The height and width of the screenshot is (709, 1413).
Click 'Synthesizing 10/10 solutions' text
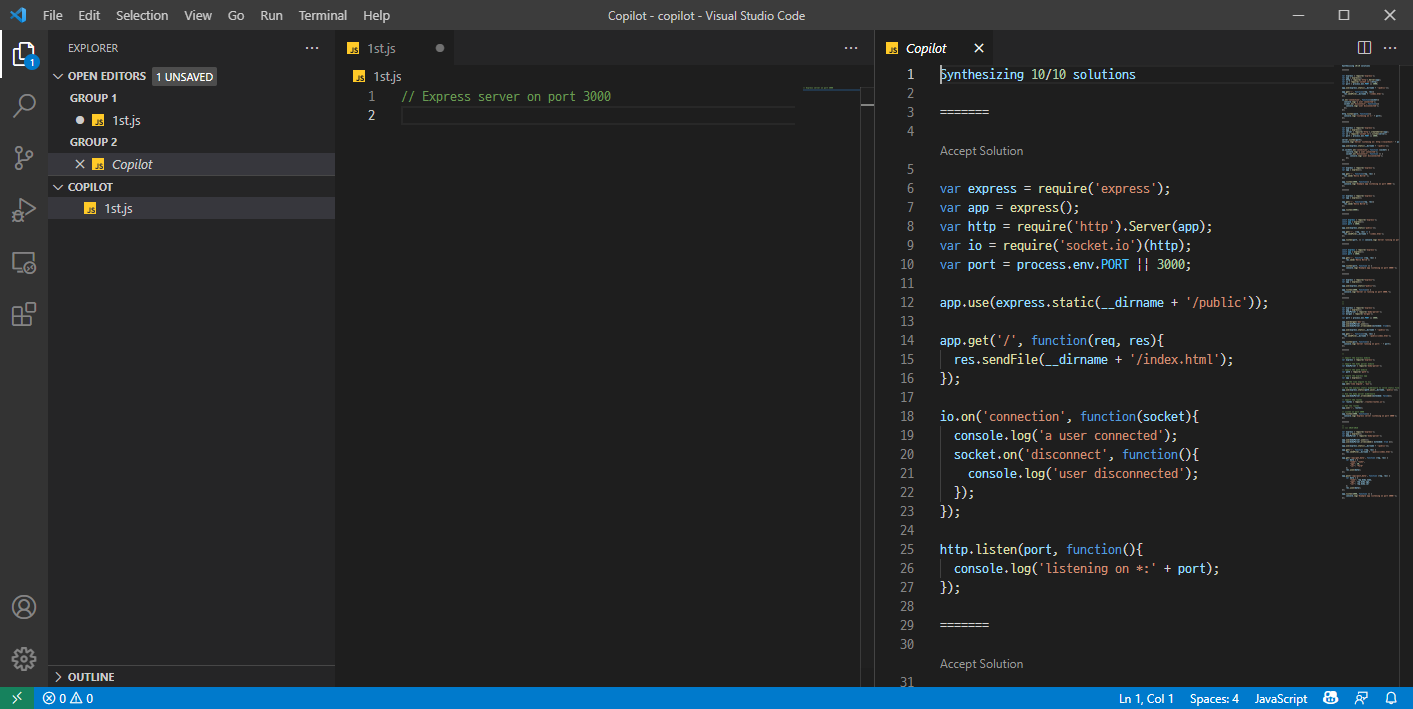1038,74
